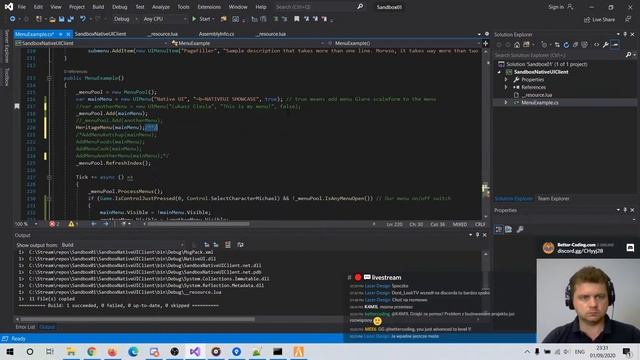Open the SandboxNativeUIClient project navigation dropdown
This screenshot has width=640, height=360.
[91, 43]
